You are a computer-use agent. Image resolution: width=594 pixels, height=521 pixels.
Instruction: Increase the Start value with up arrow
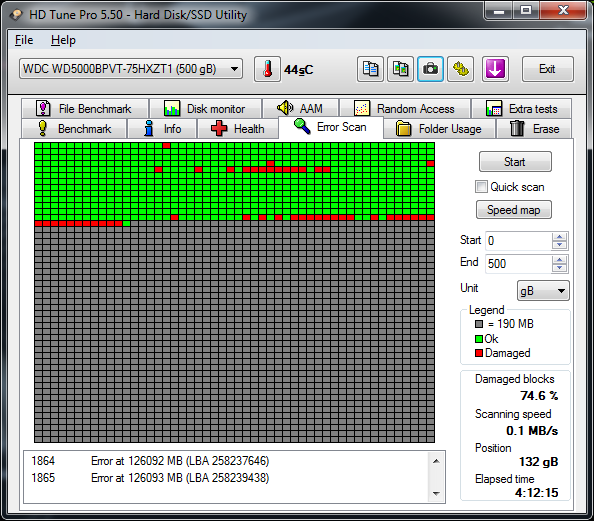(560, 237)
